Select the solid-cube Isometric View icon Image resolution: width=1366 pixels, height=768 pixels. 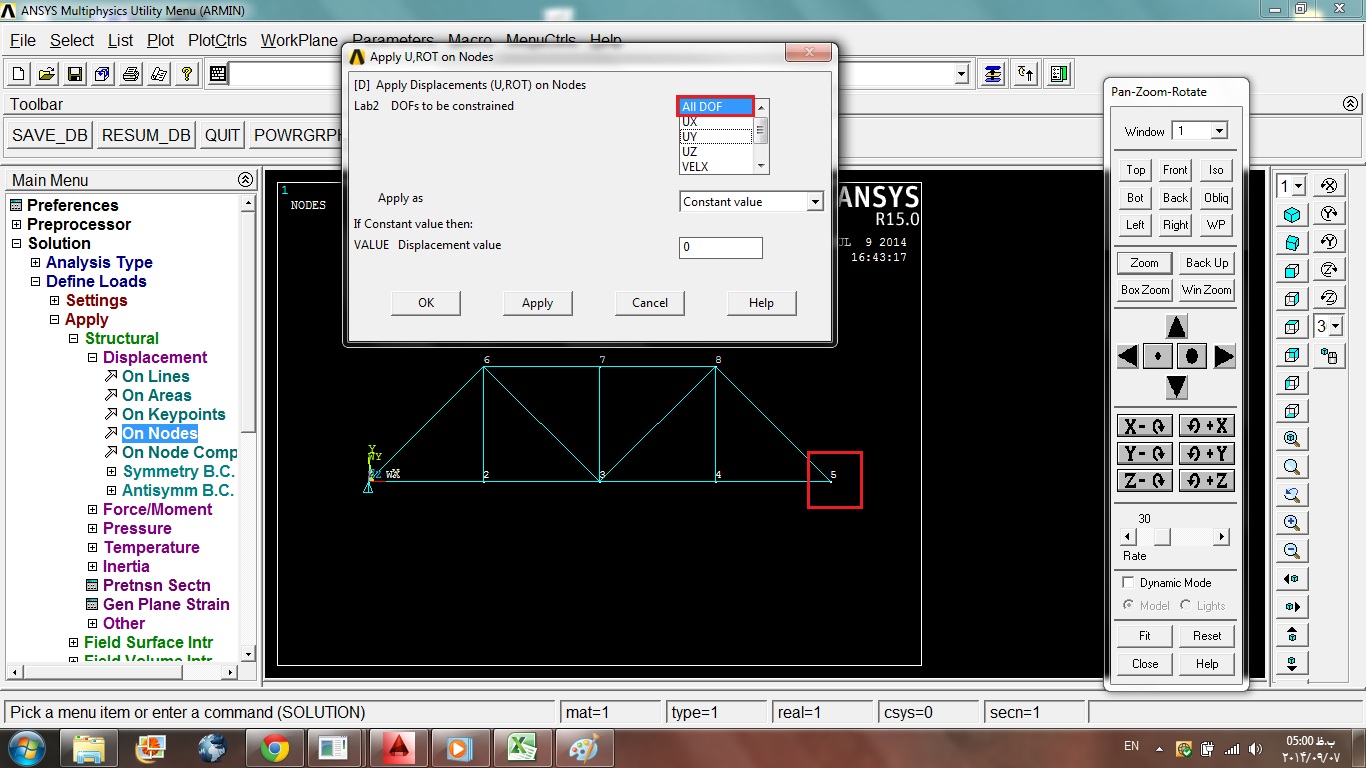tap(1292, 215)
